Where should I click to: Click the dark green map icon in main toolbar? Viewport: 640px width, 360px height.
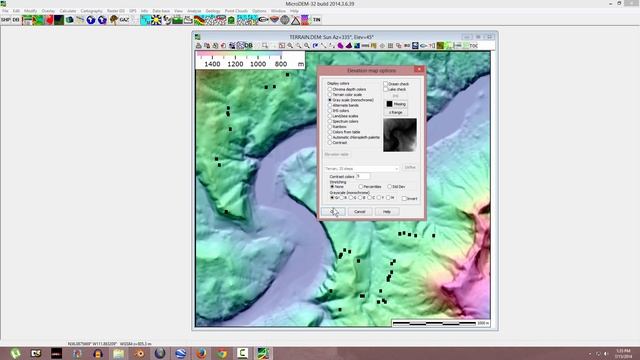coord(59,20)
